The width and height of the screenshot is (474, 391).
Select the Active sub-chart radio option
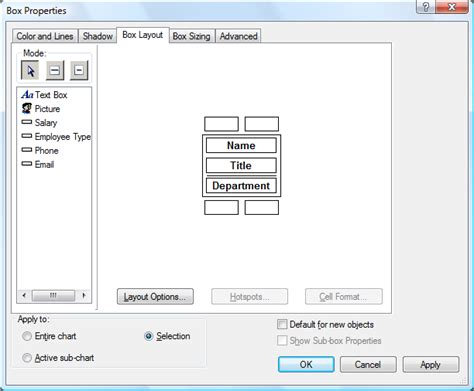pyautogui.click(x=27, y=358)
